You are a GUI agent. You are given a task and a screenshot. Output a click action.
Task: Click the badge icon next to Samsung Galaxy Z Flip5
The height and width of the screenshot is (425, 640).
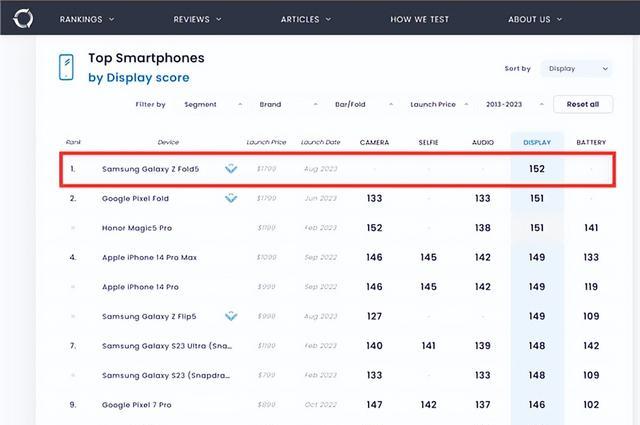coord(231,316)
